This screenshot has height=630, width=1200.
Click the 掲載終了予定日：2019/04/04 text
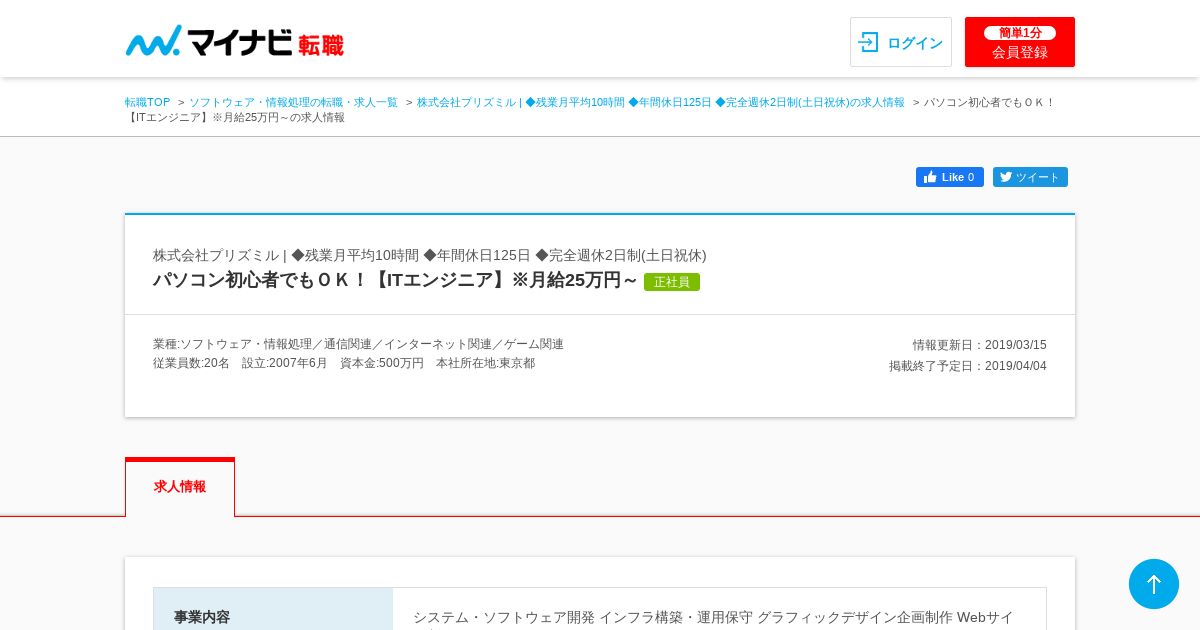pyautogui.click(x=968, y=366)
